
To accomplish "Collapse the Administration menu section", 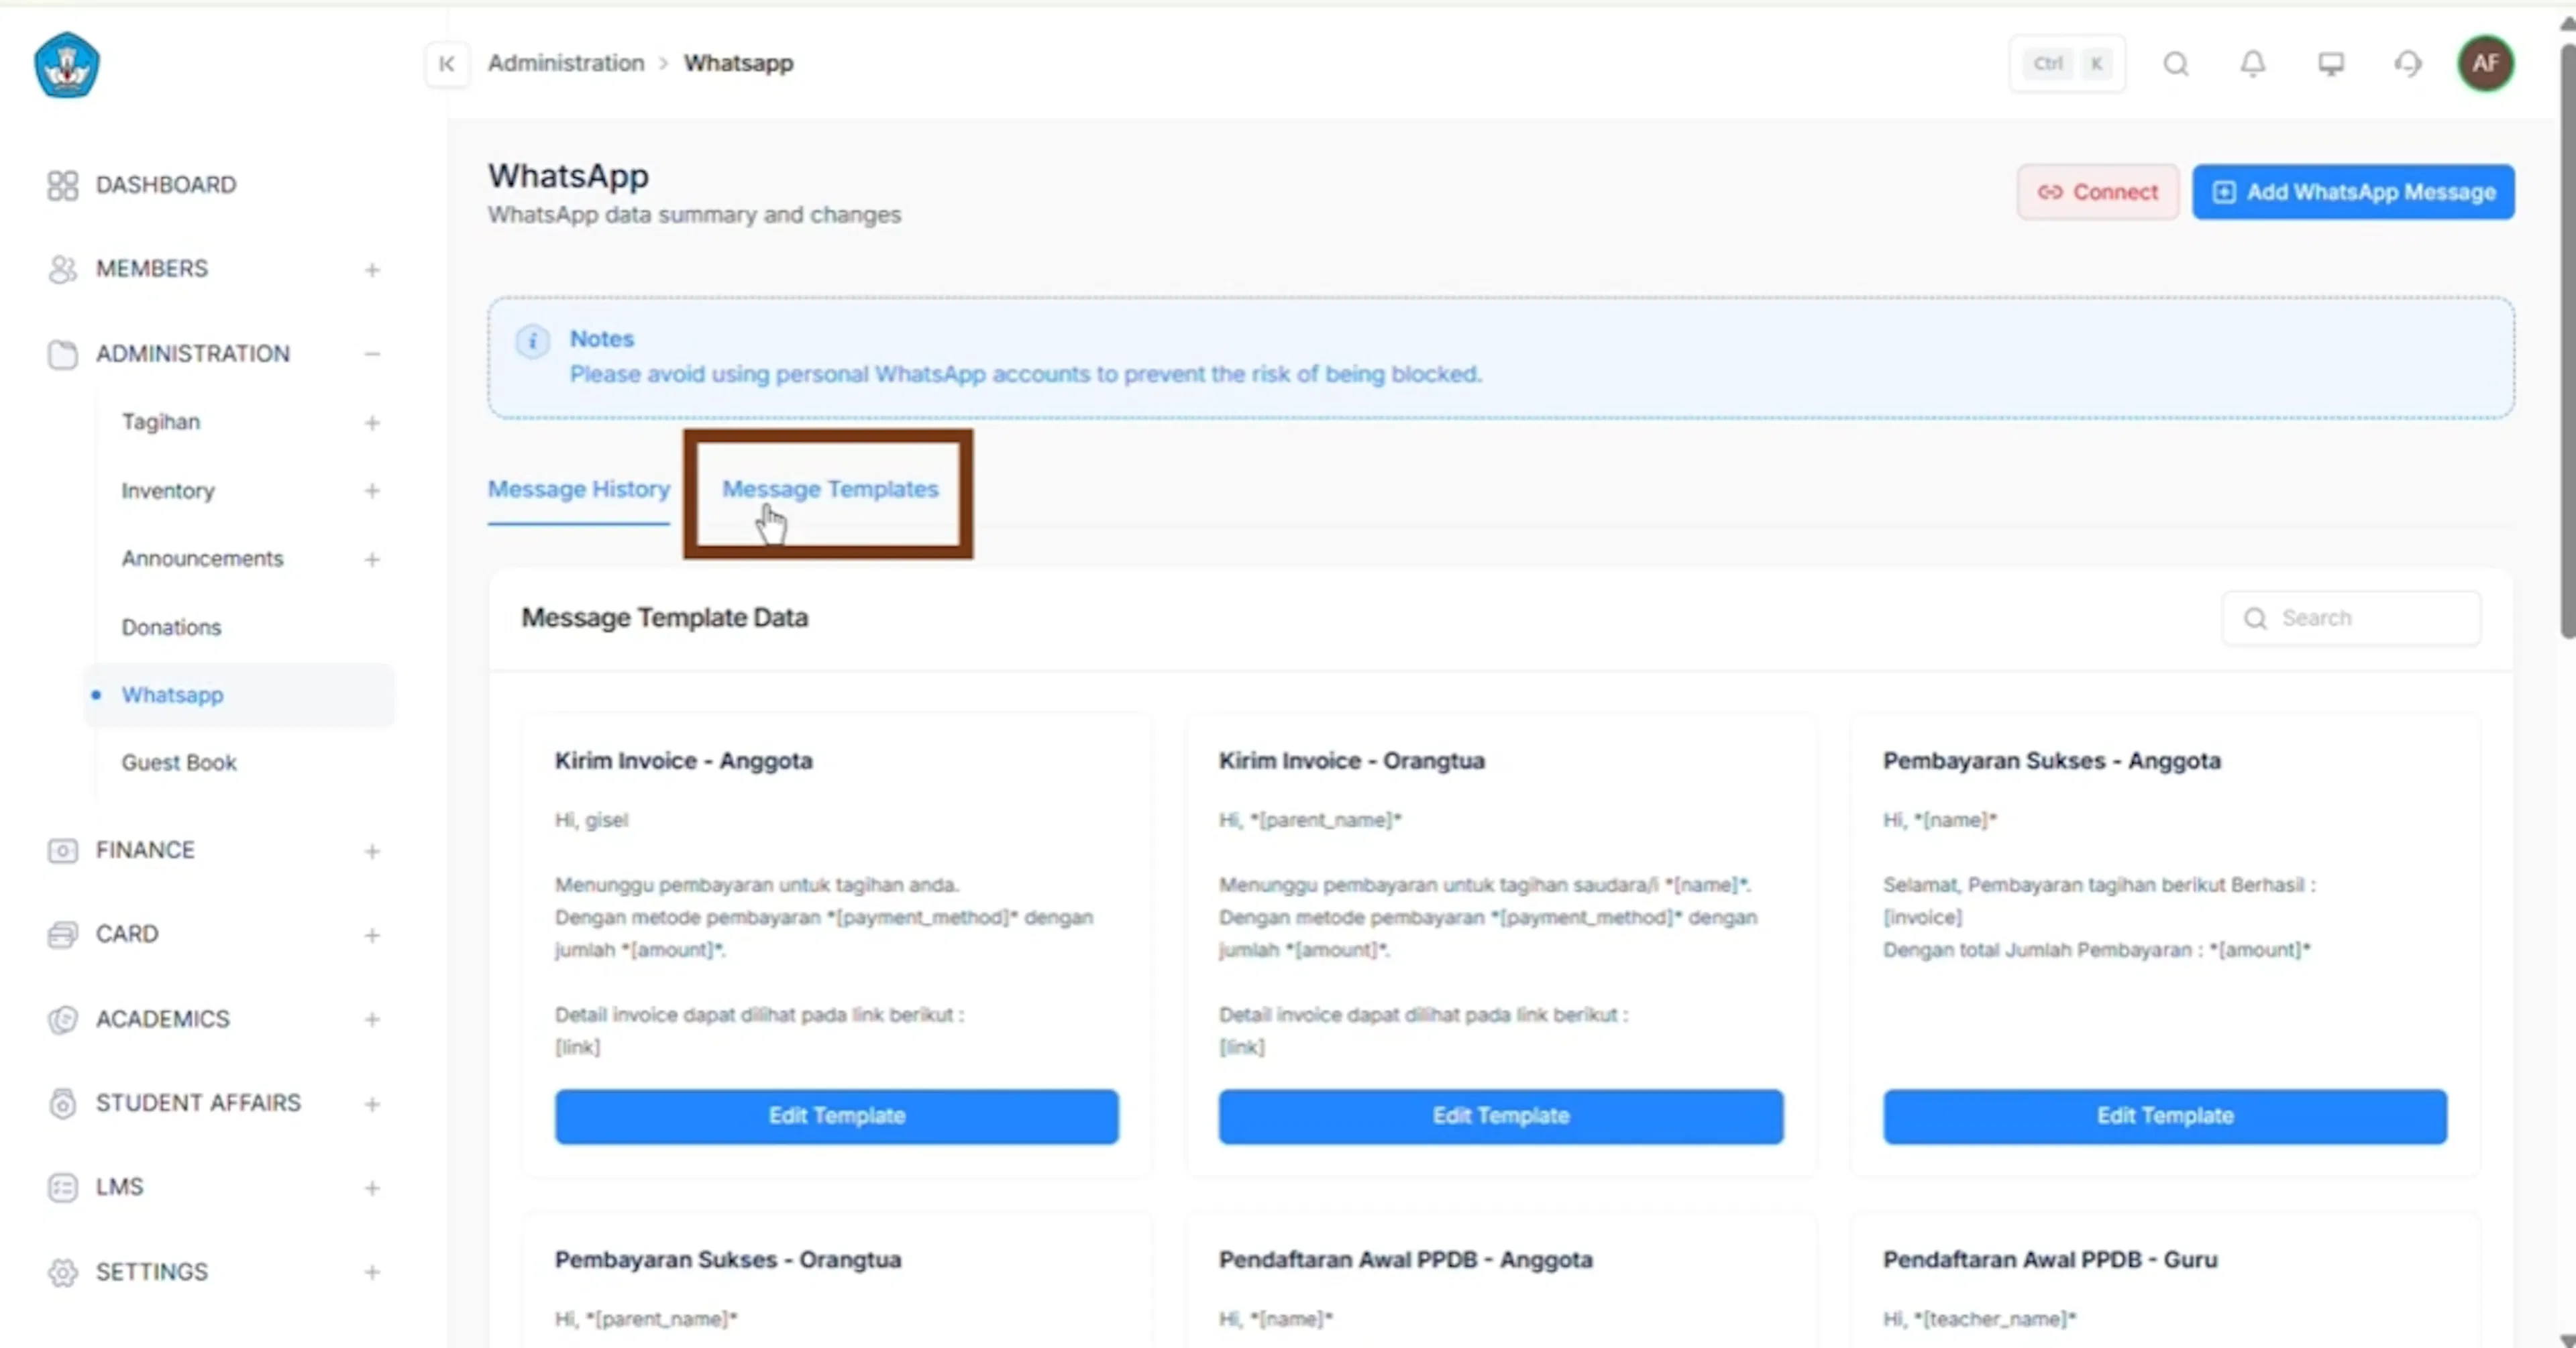I will point(372,354).
